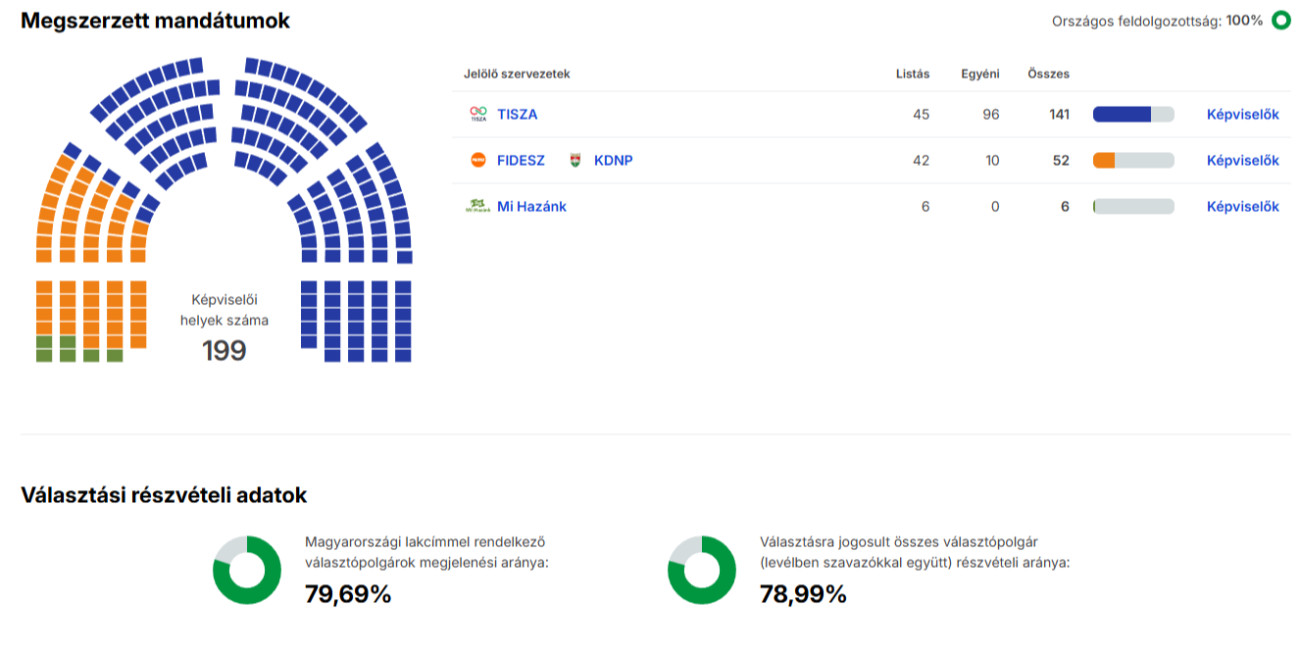Click the KDNP crest icon

pyautogui.click(x=575, y=160)
